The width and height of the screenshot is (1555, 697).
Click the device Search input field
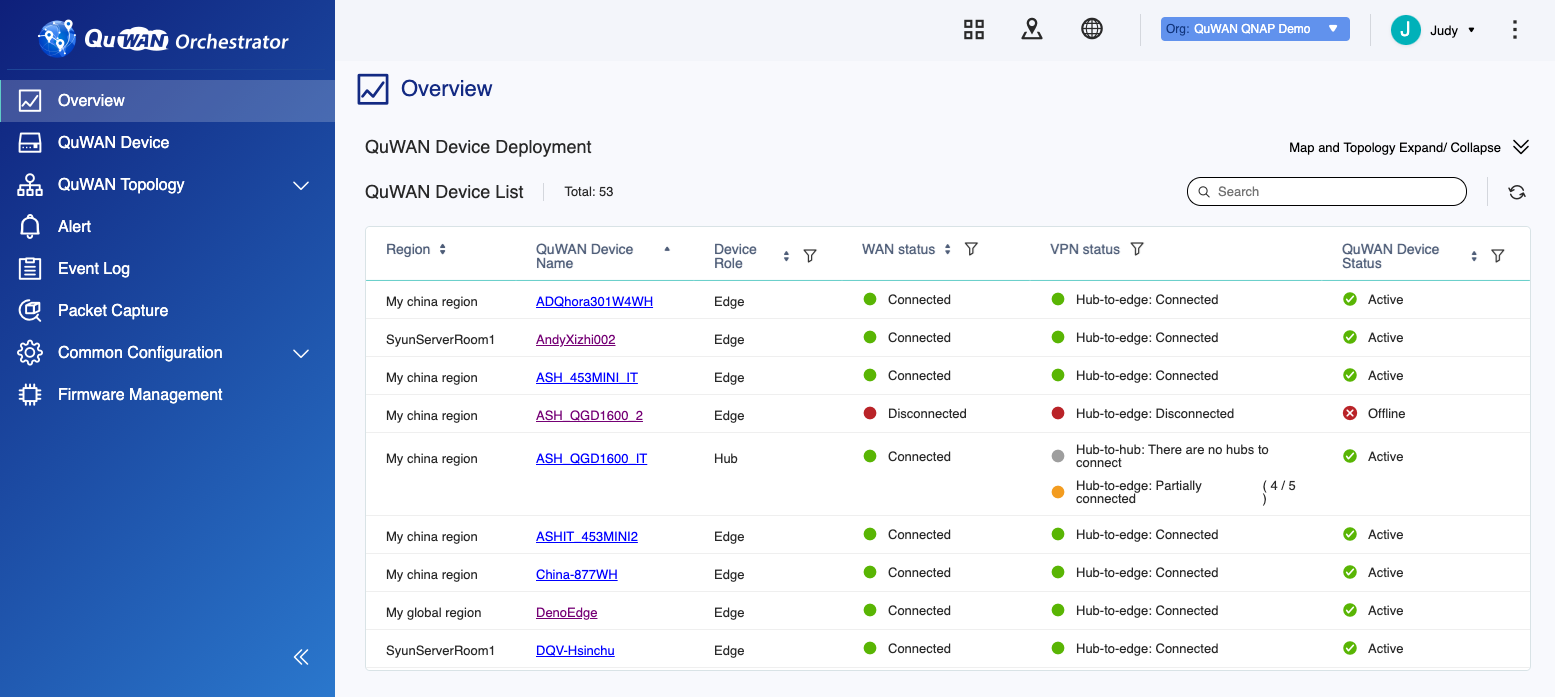1326,191
